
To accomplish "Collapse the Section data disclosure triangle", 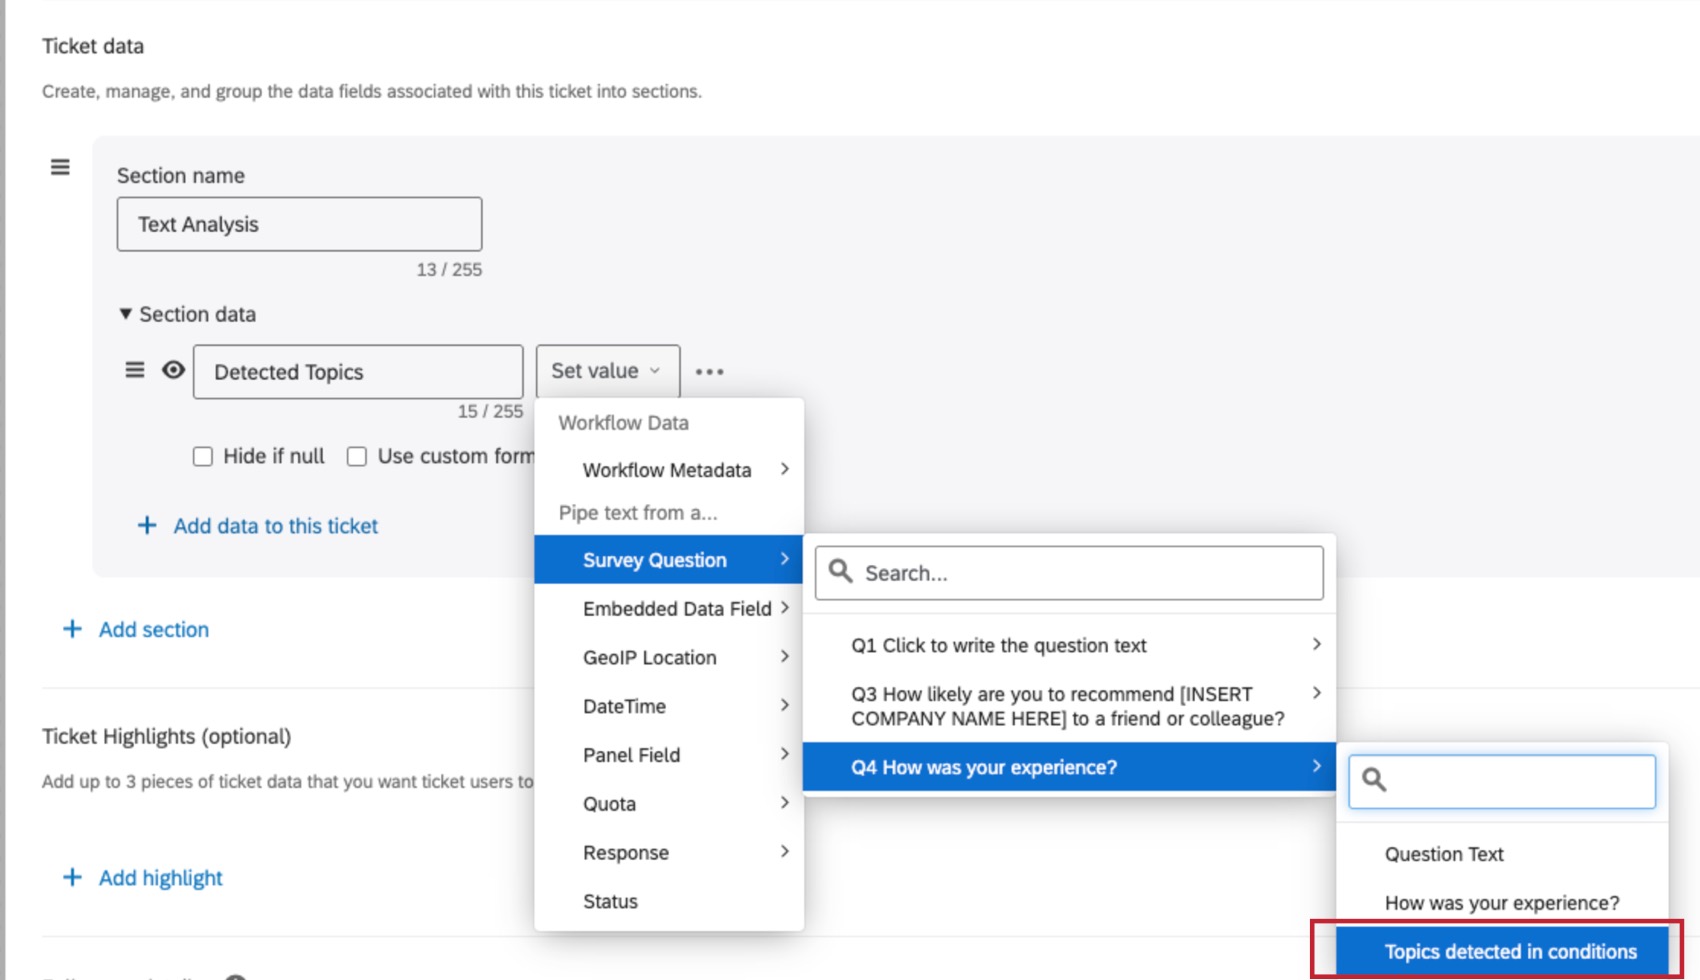I will click(125, 314).
